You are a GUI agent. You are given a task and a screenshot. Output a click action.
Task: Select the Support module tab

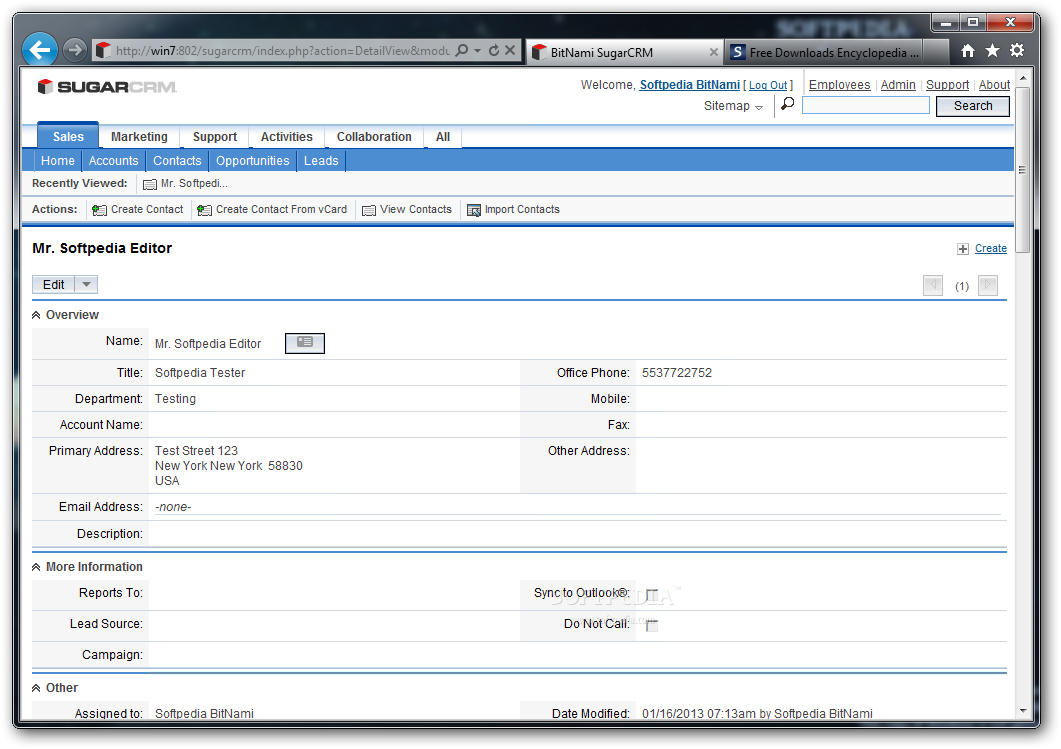(215, 137)
